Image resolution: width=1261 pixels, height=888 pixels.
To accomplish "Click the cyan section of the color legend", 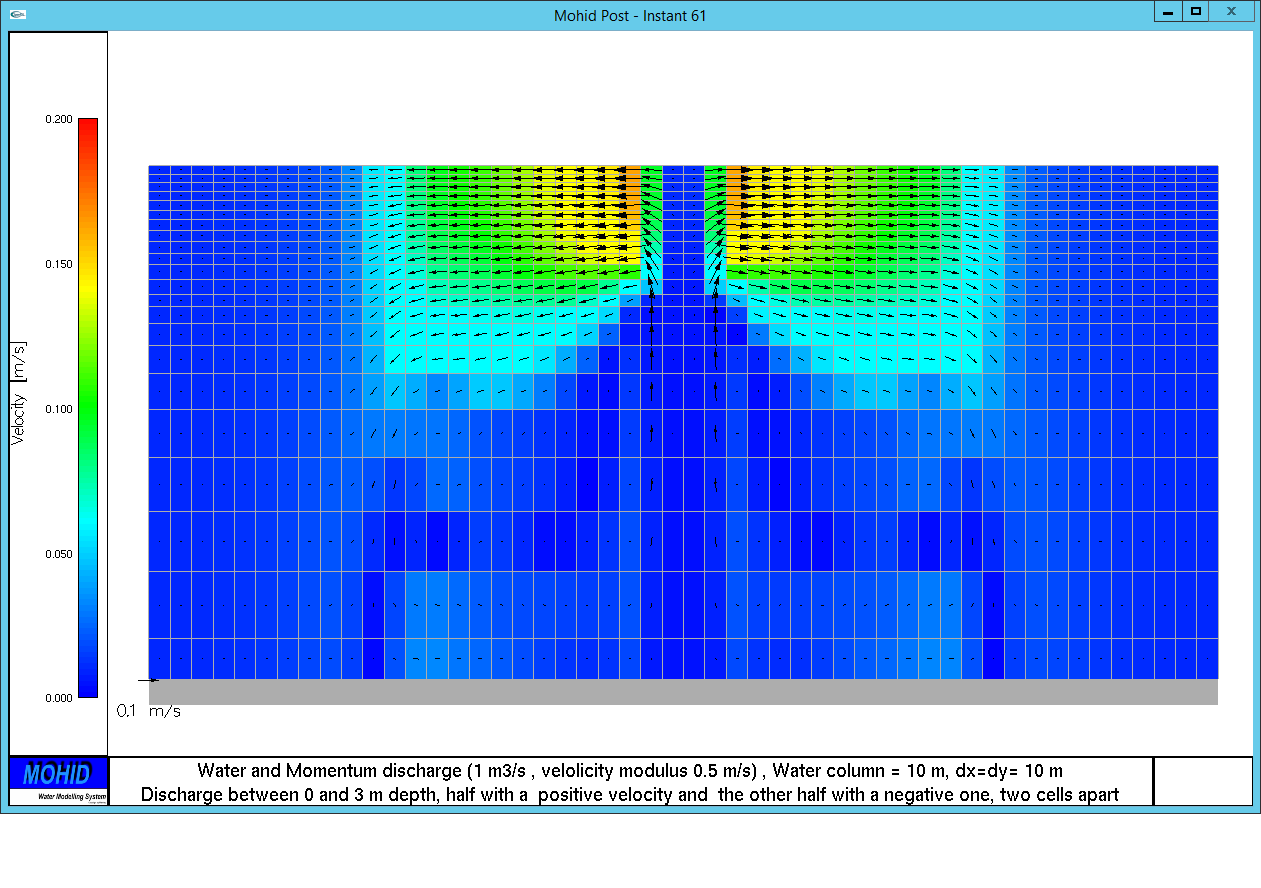I will 88,520.
